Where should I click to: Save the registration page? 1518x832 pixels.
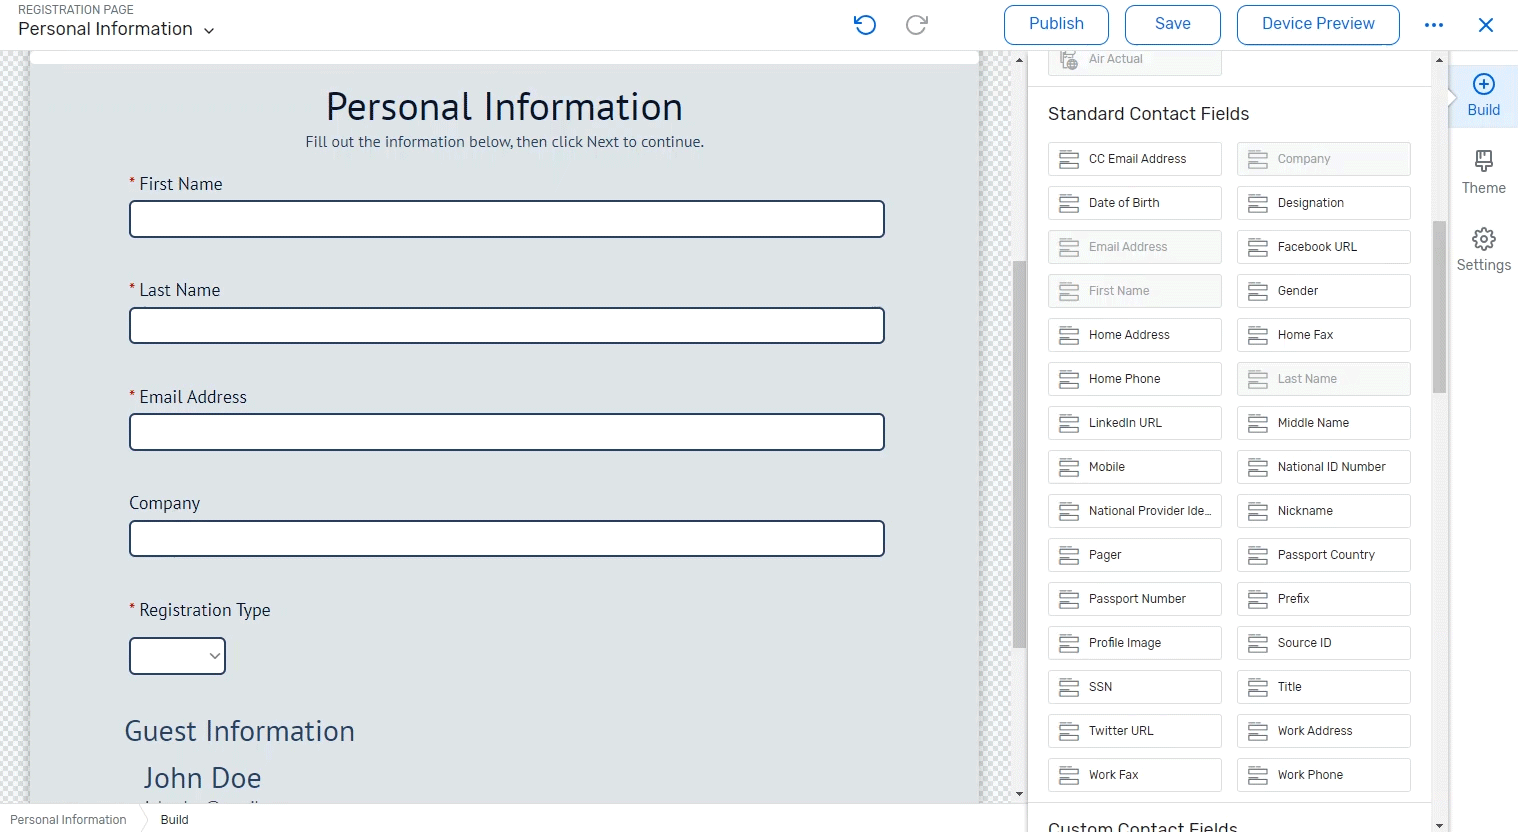[1172, 25]
